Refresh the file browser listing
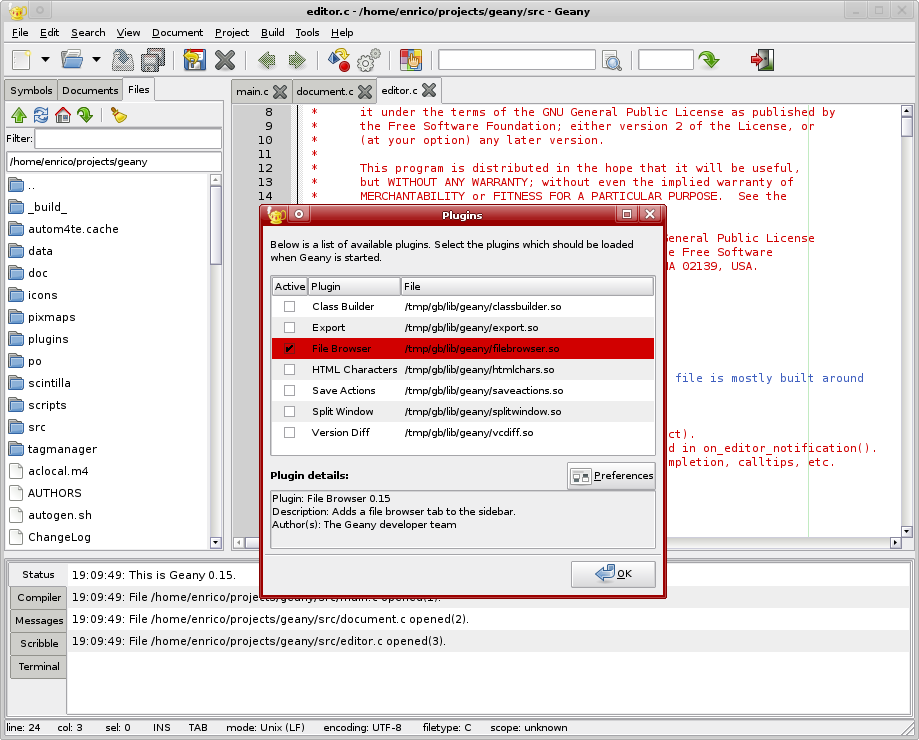Viewport: 919px width, 740px height. [x=41, y=115]
